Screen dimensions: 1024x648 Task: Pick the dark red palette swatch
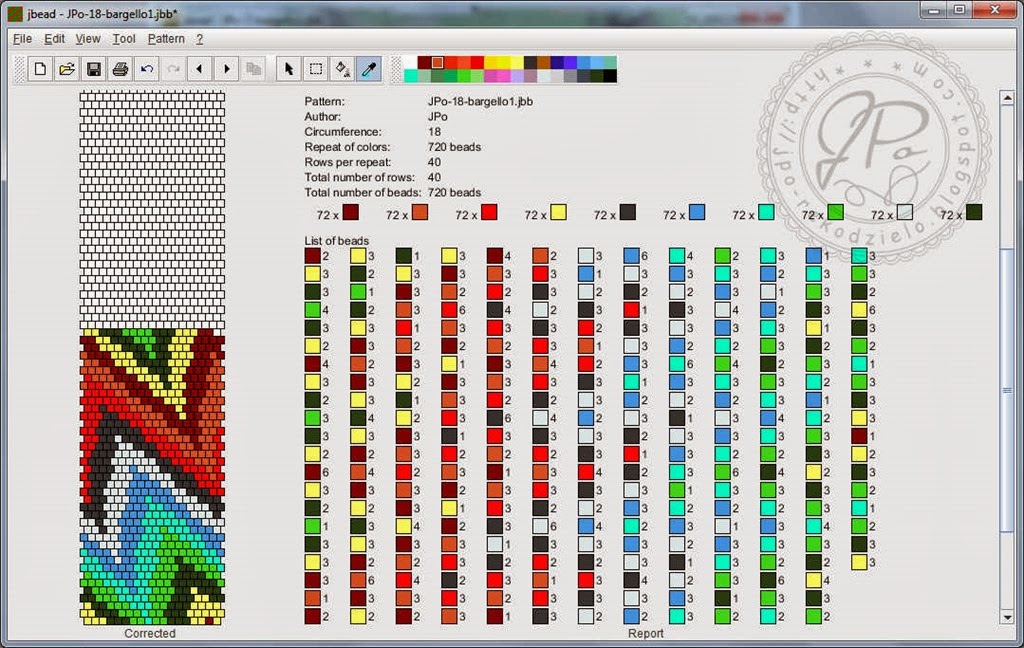[424, 62]
